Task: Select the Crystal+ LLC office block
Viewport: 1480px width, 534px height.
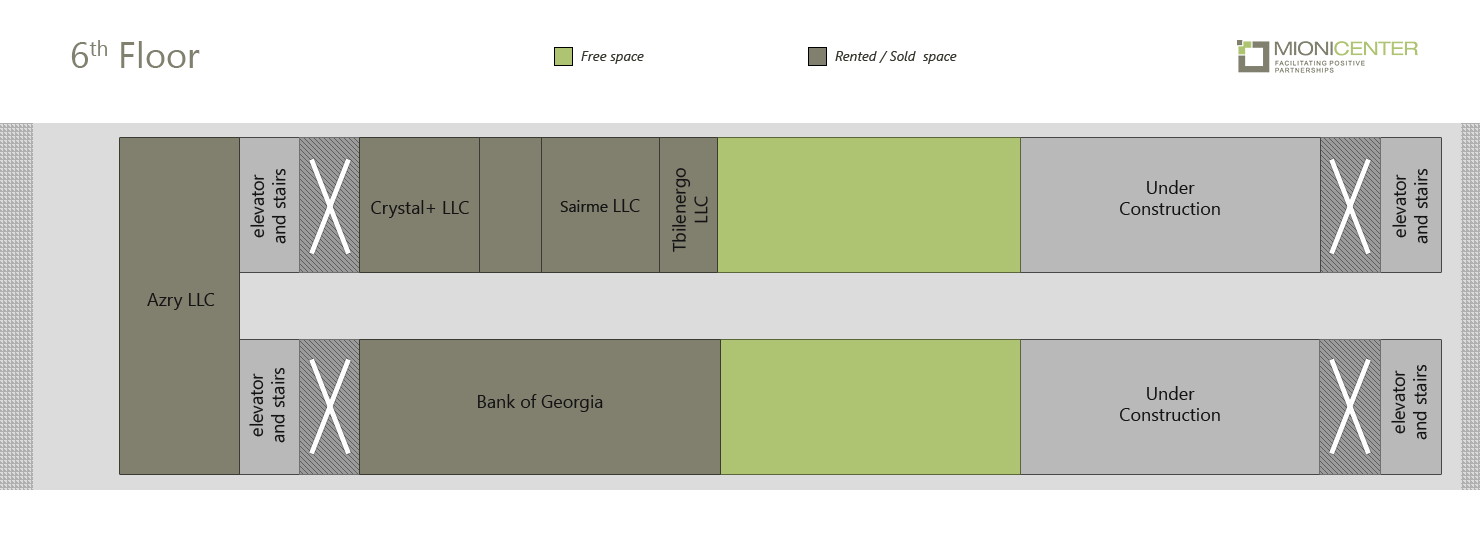Action: 420,205
